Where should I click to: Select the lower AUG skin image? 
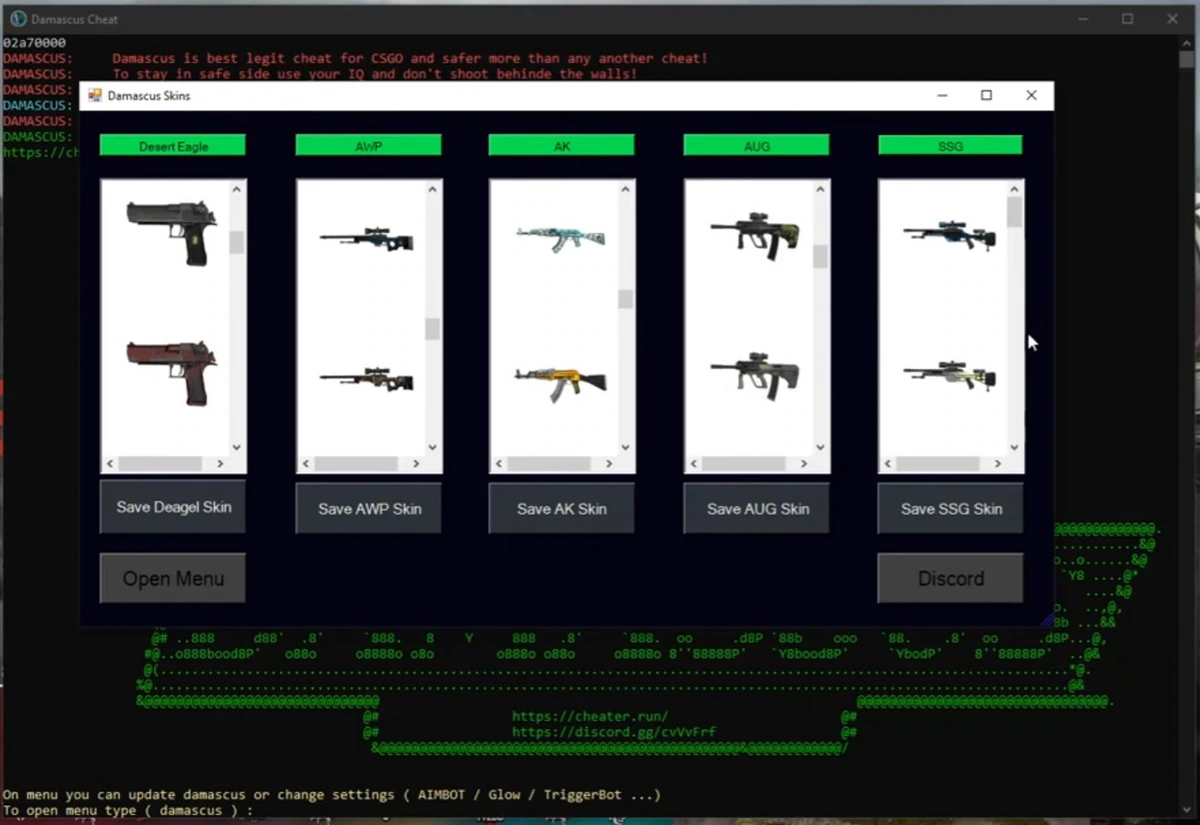(755, 375)
